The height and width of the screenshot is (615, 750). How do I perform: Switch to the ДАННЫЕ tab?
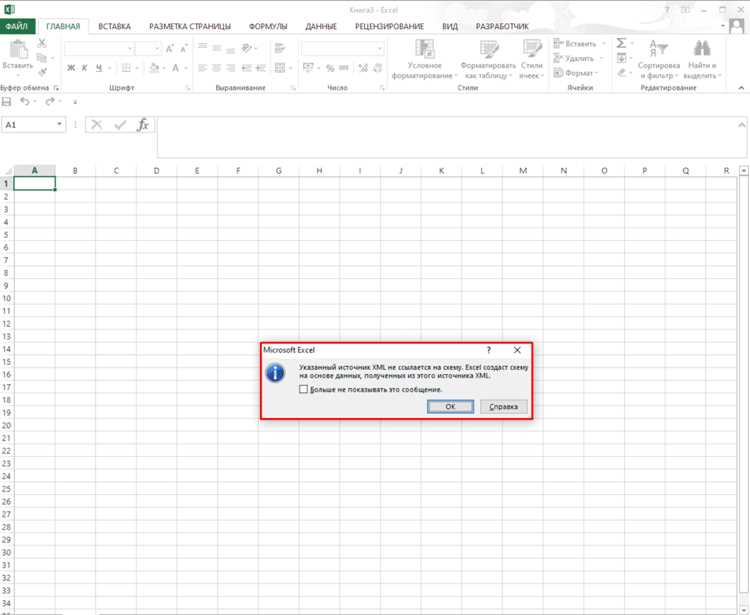click(x=321, y=26)
